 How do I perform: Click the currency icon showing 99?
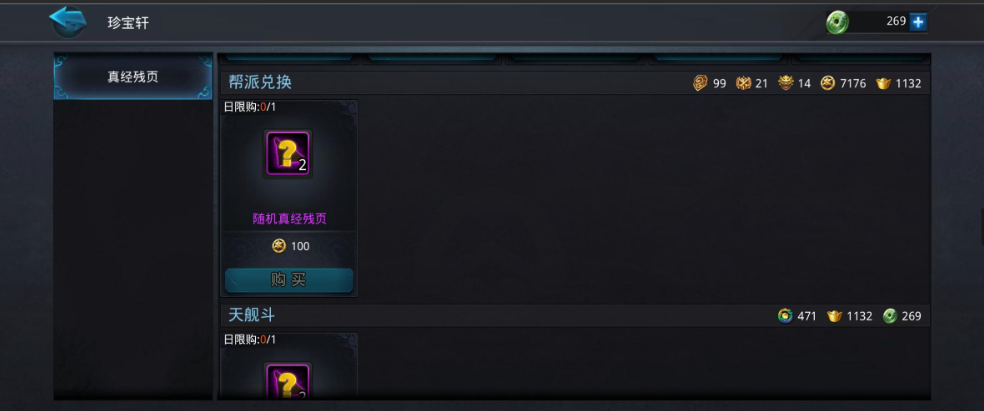(700, 83)
